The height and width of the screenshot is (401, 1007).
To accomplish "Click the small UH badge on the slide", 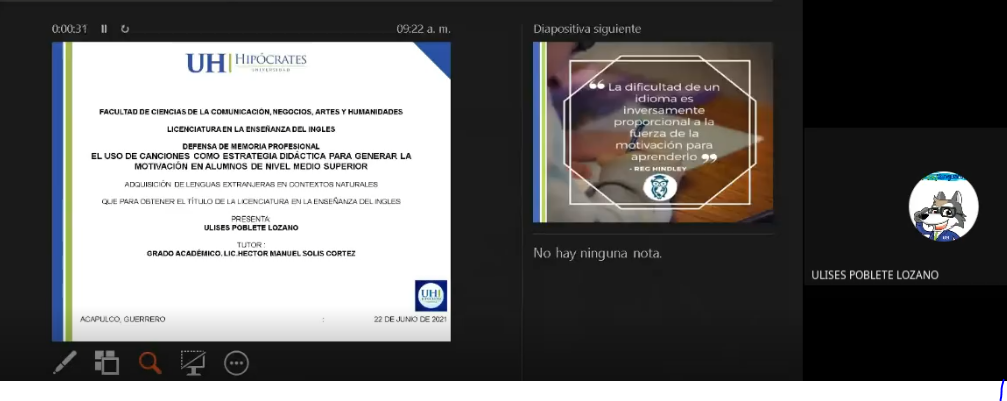I will pos(431,296).
